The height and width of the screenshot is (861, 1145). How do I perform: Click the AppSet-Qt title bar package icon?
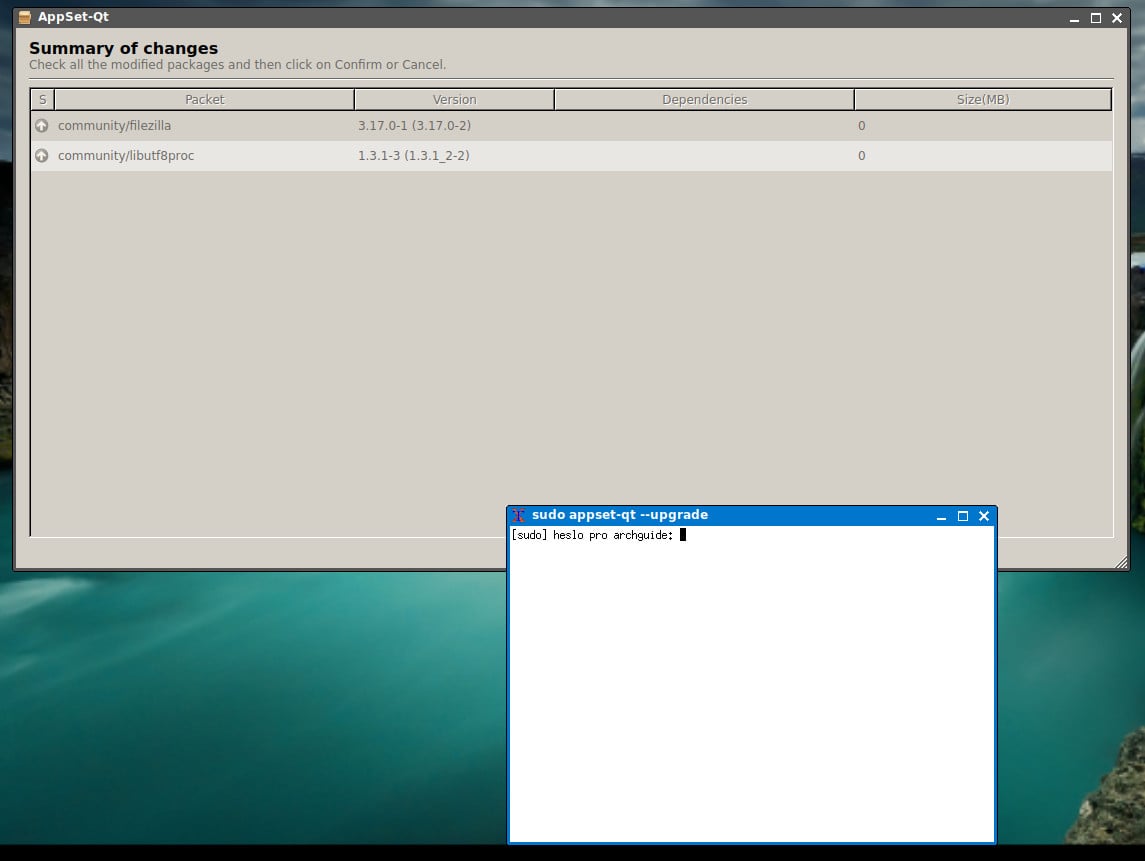pyautogui.click(x=25, y=18)
